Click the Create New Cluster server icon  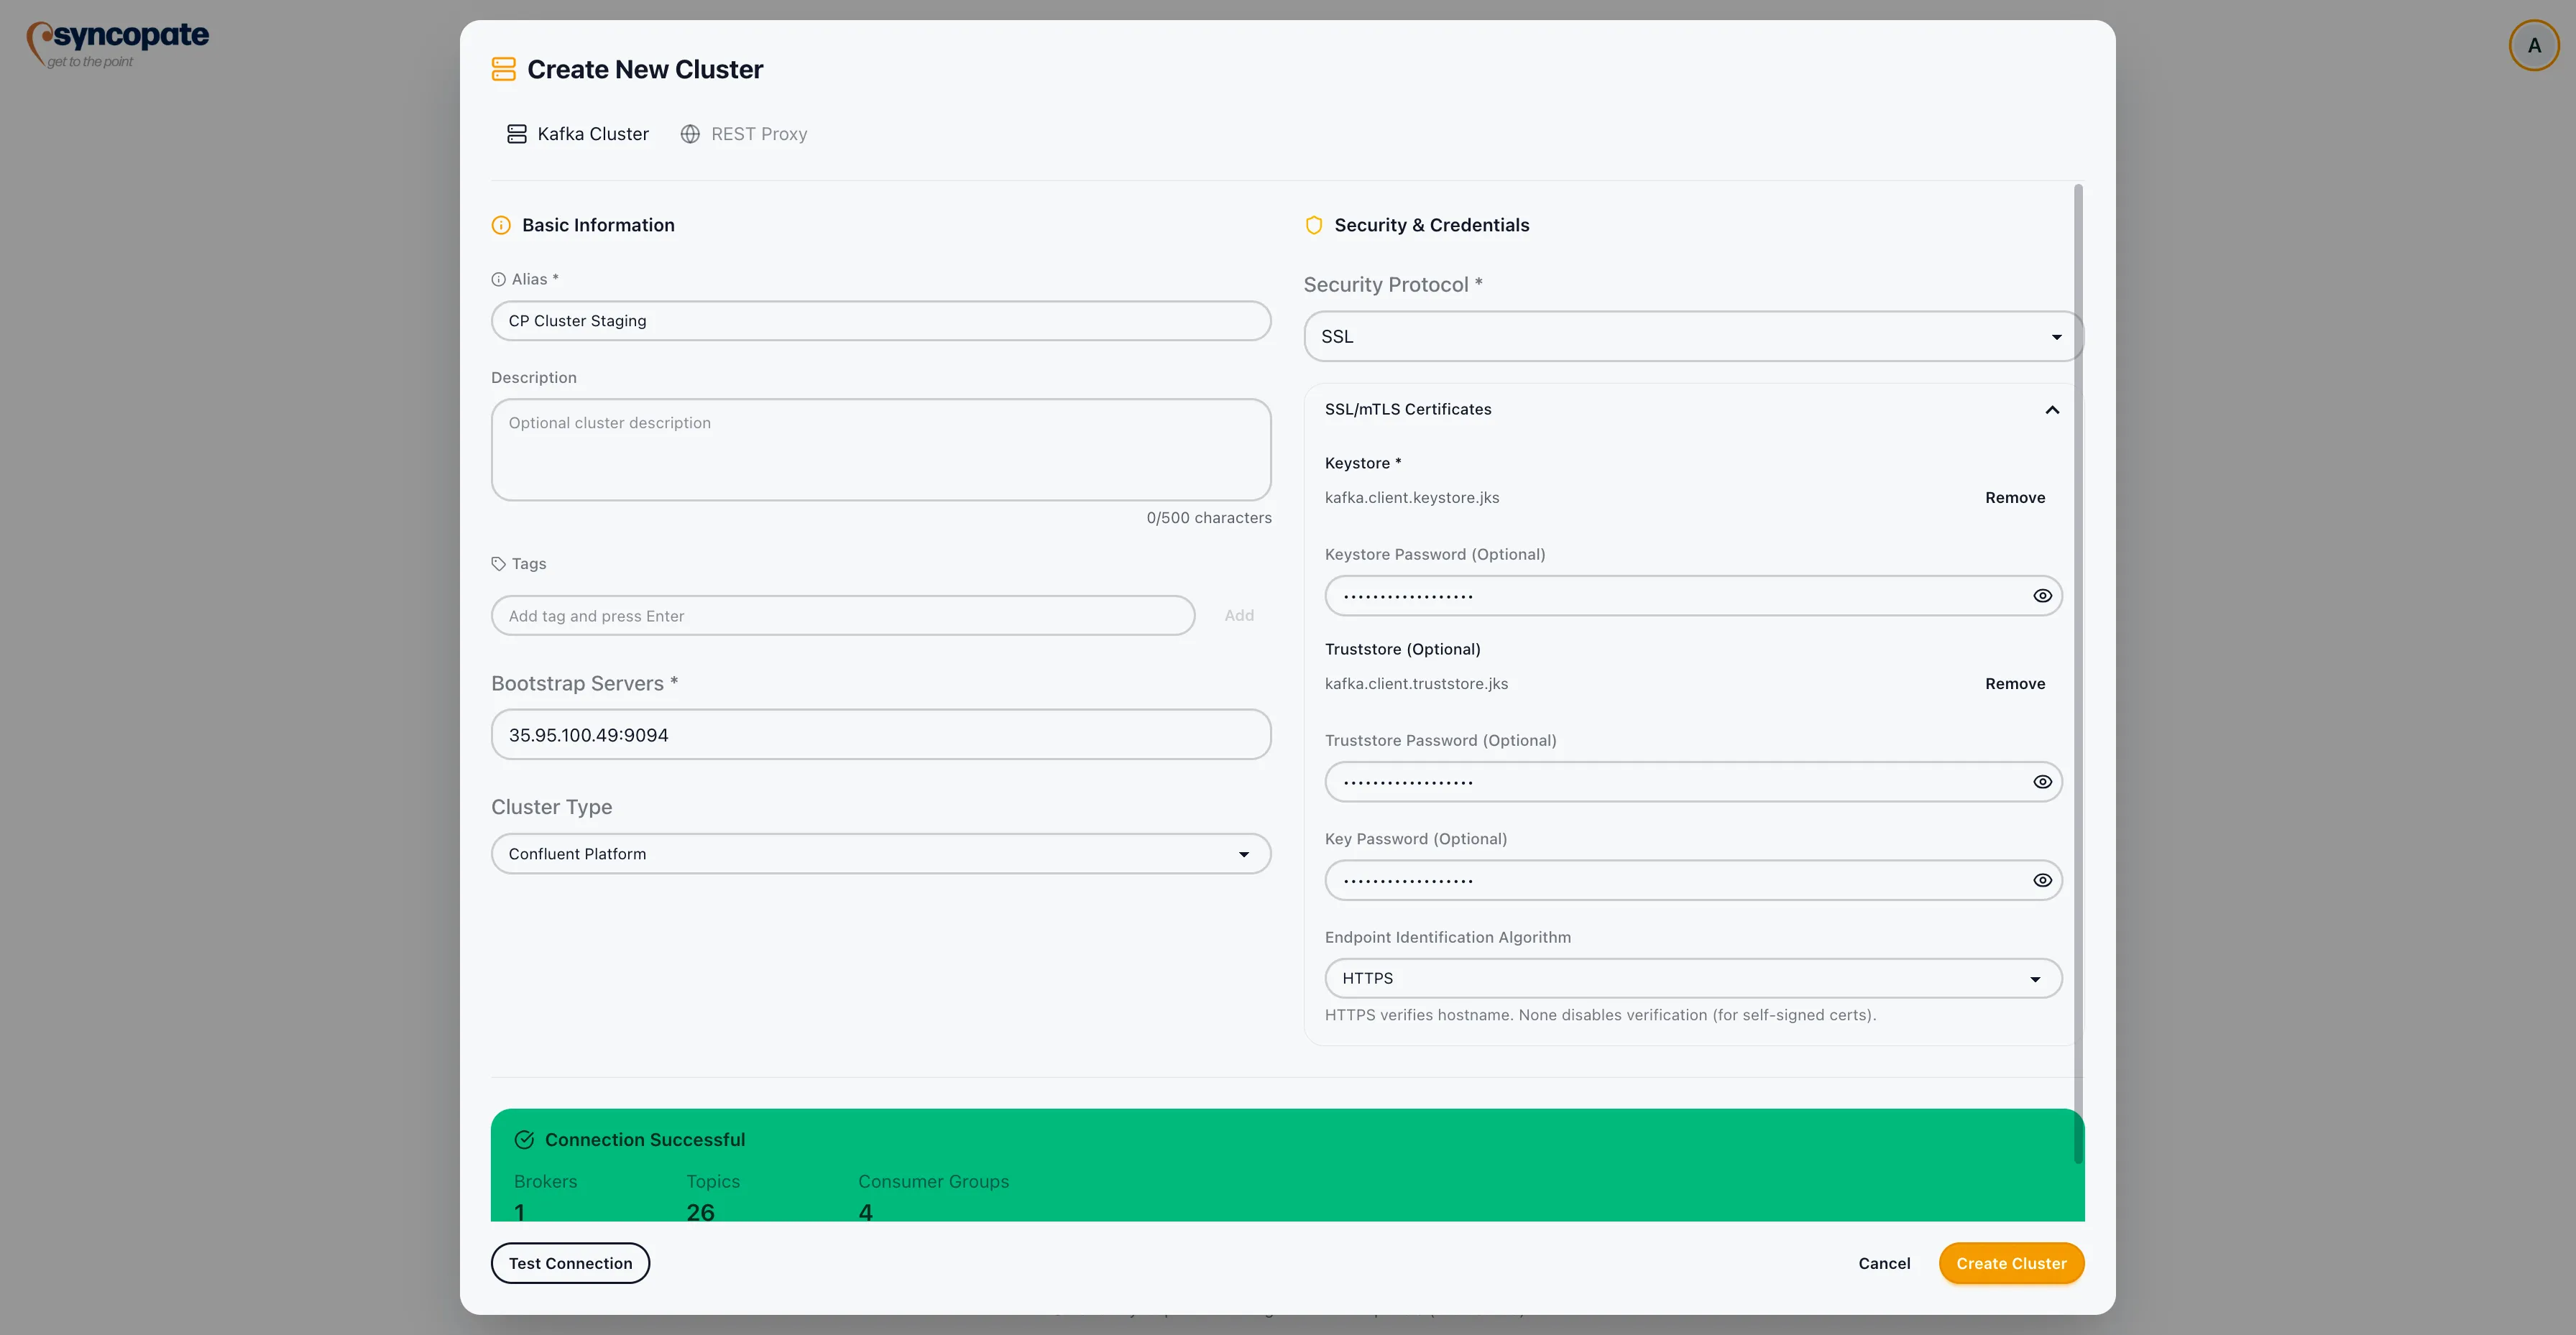pos(504,69)
